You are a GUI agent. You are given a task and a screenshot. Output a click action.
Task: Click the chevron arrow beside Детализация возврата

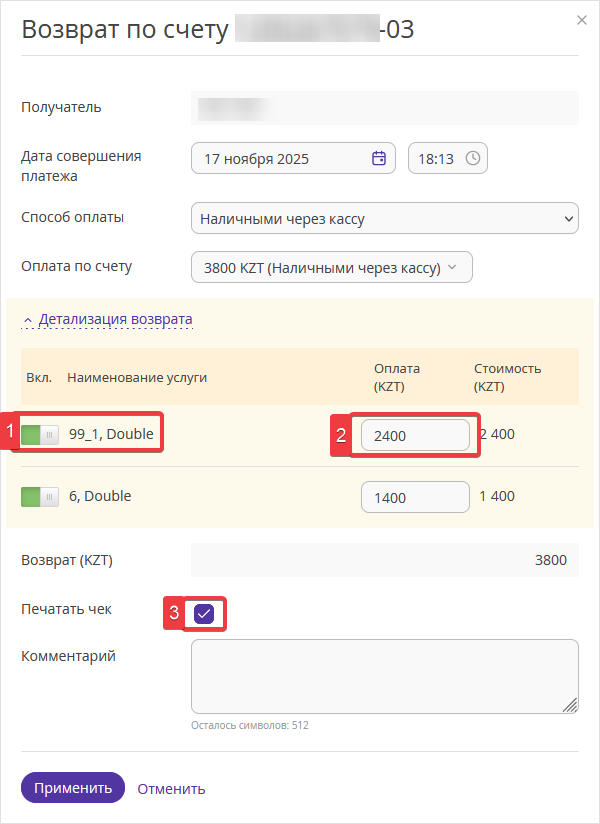(28, 321)
